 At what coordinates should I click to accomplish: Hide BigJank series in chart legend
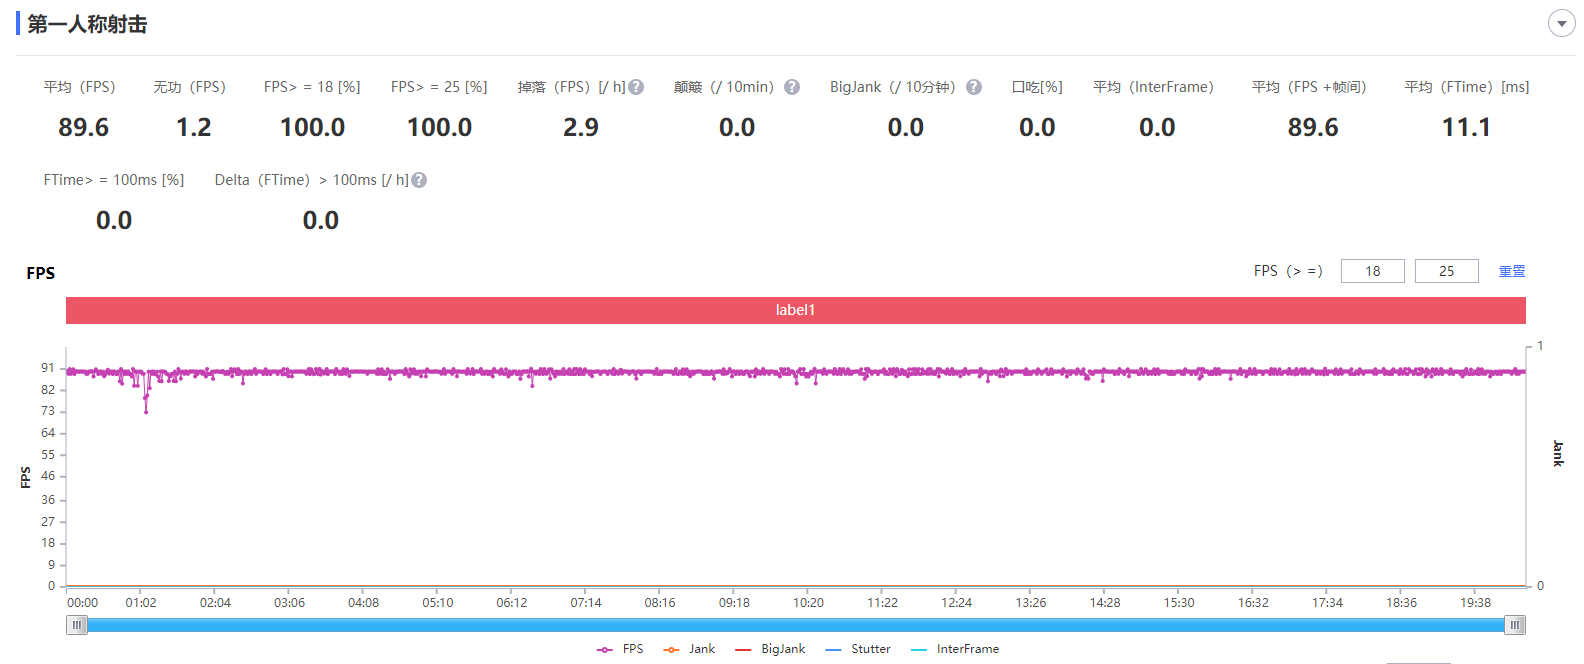pyautogui.click(x=770, y=649)
